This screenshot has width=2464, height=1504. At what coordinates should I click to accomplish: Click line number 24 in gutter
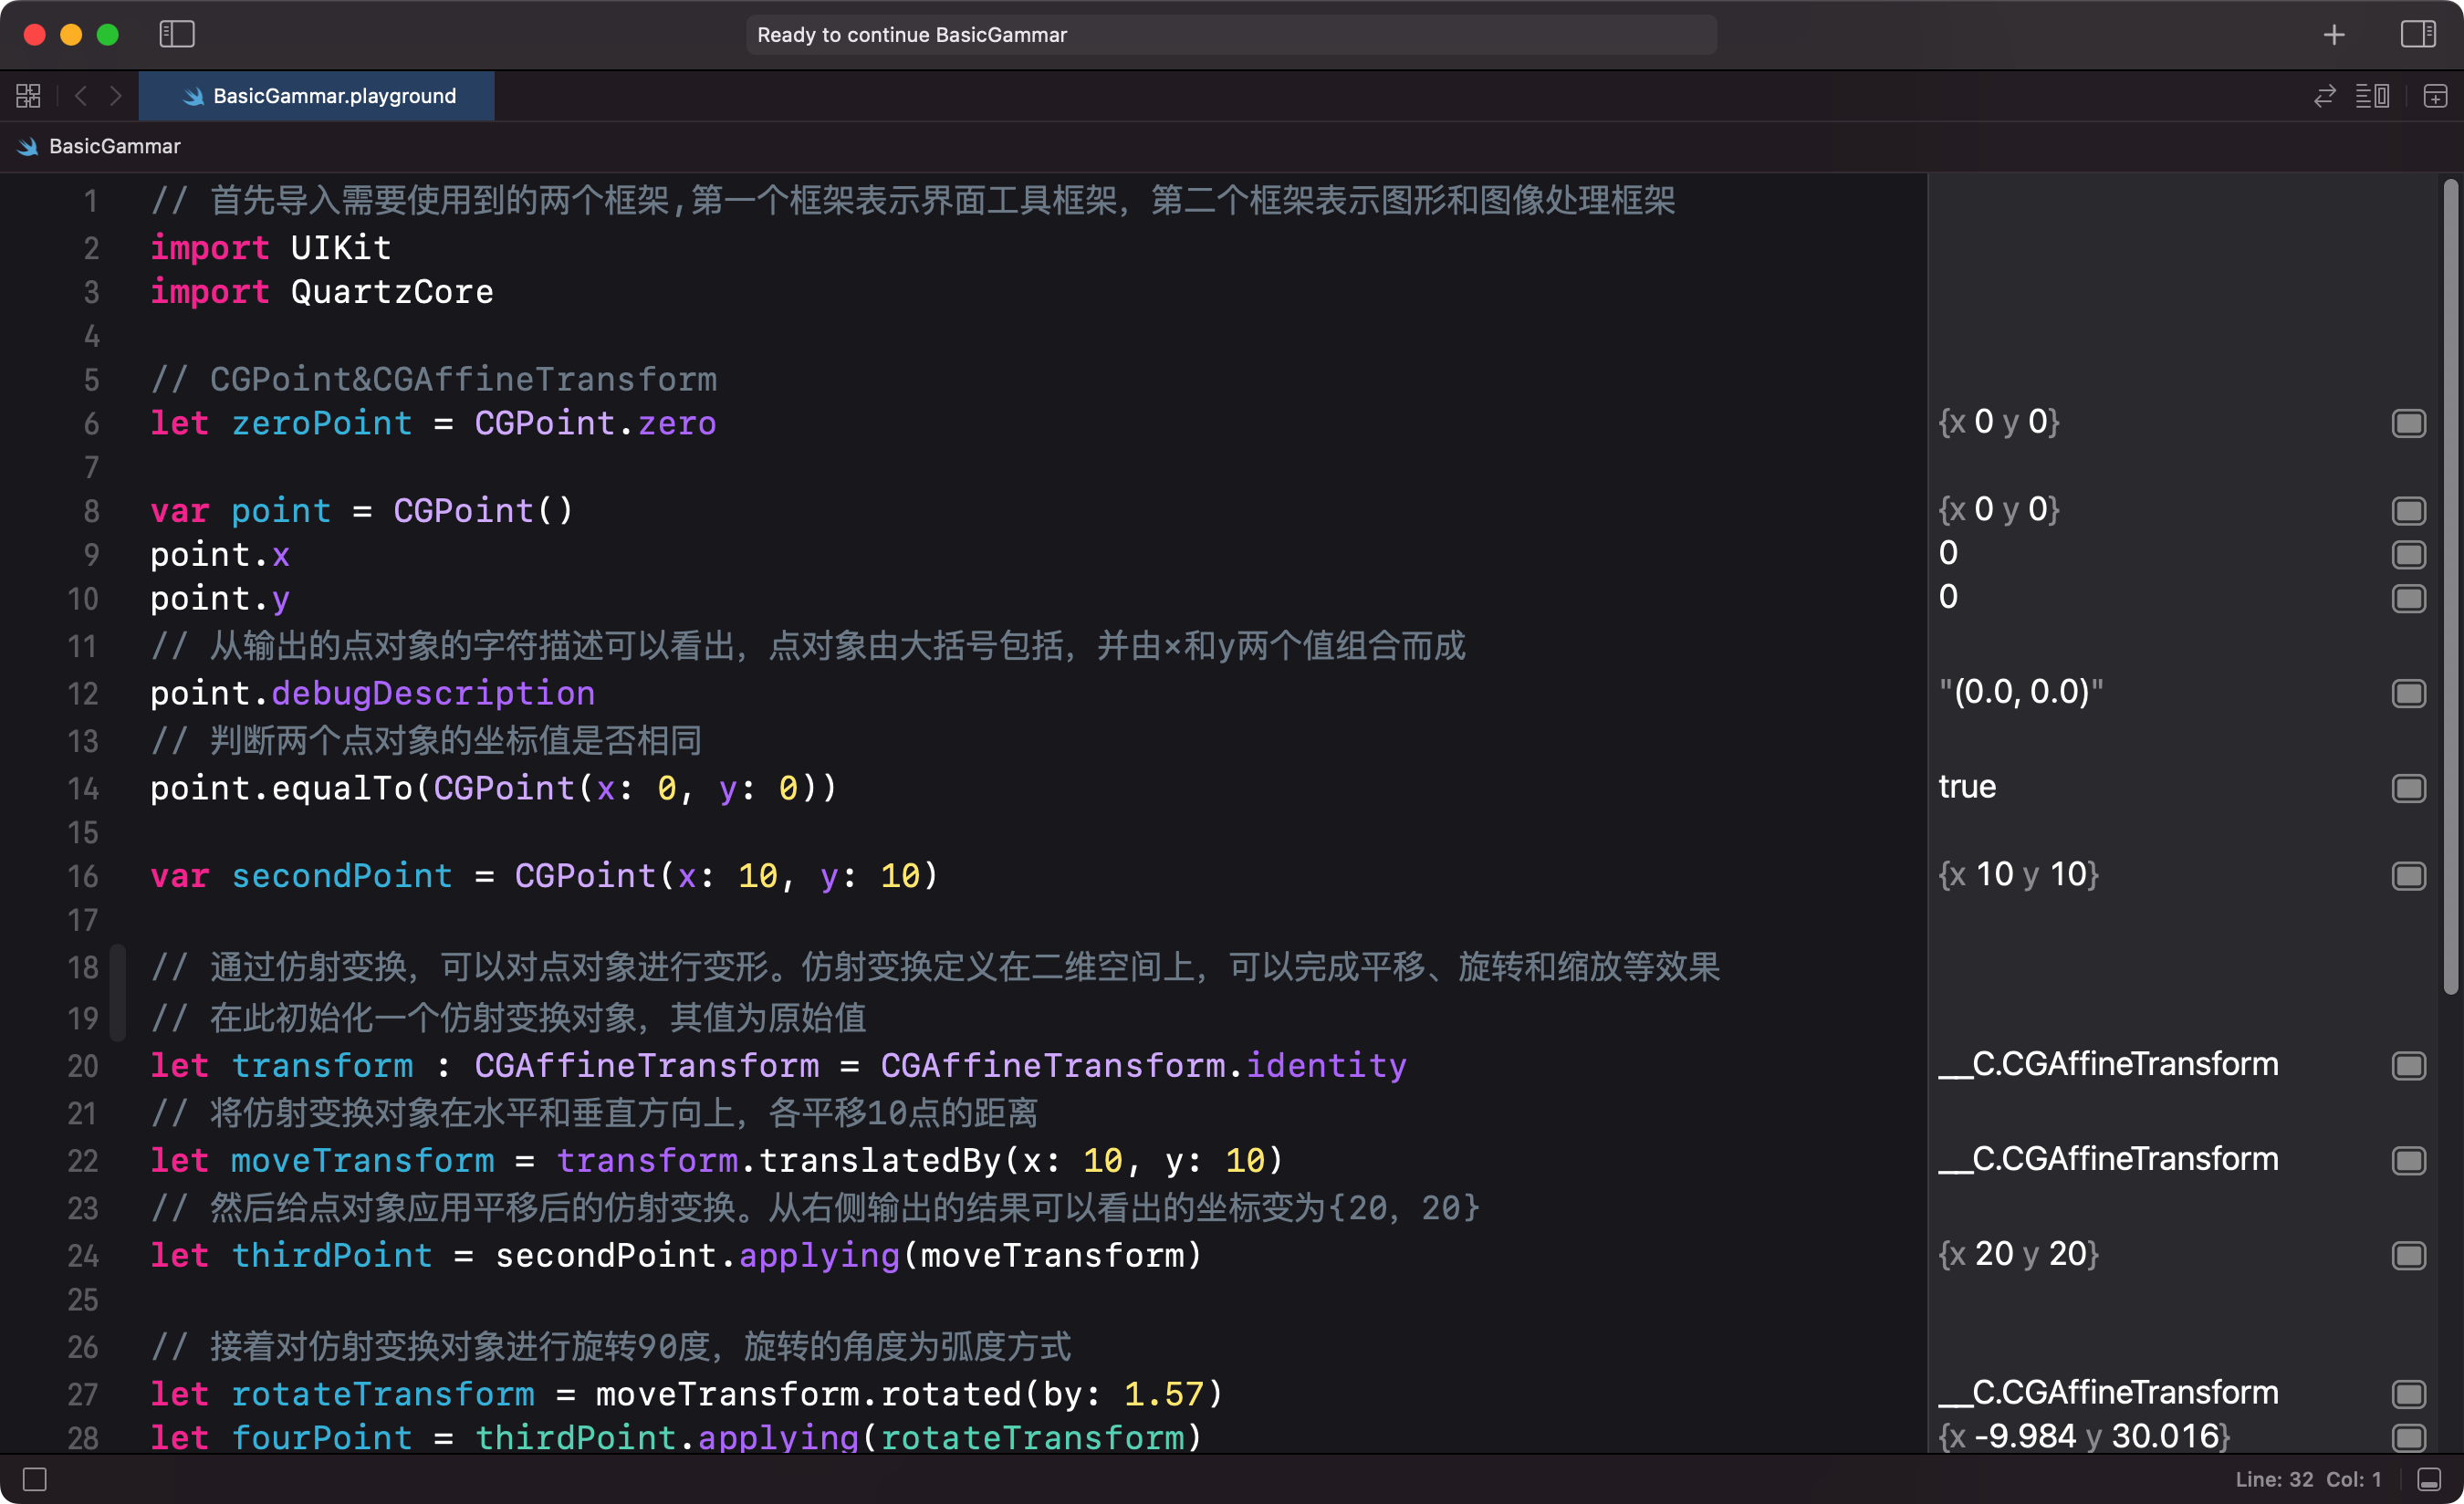pyautogui.click(x=83, y=1256)
